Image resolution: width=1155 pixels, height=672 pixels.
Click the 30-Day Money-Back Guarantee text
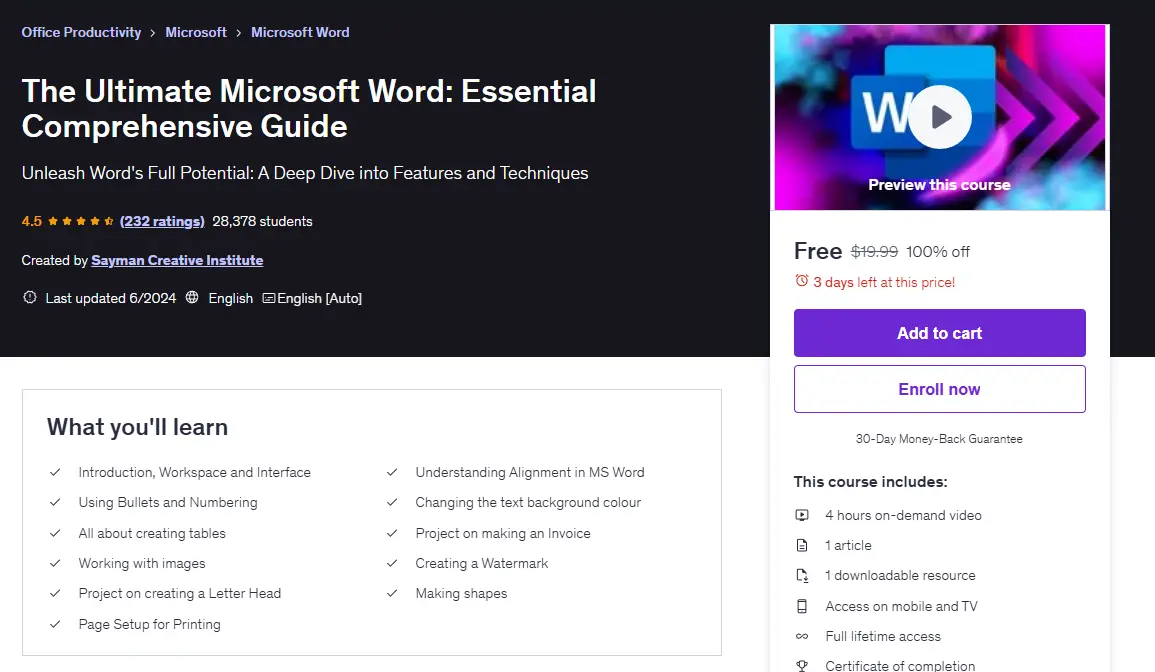pyautogui.click(x=939, y=438)
